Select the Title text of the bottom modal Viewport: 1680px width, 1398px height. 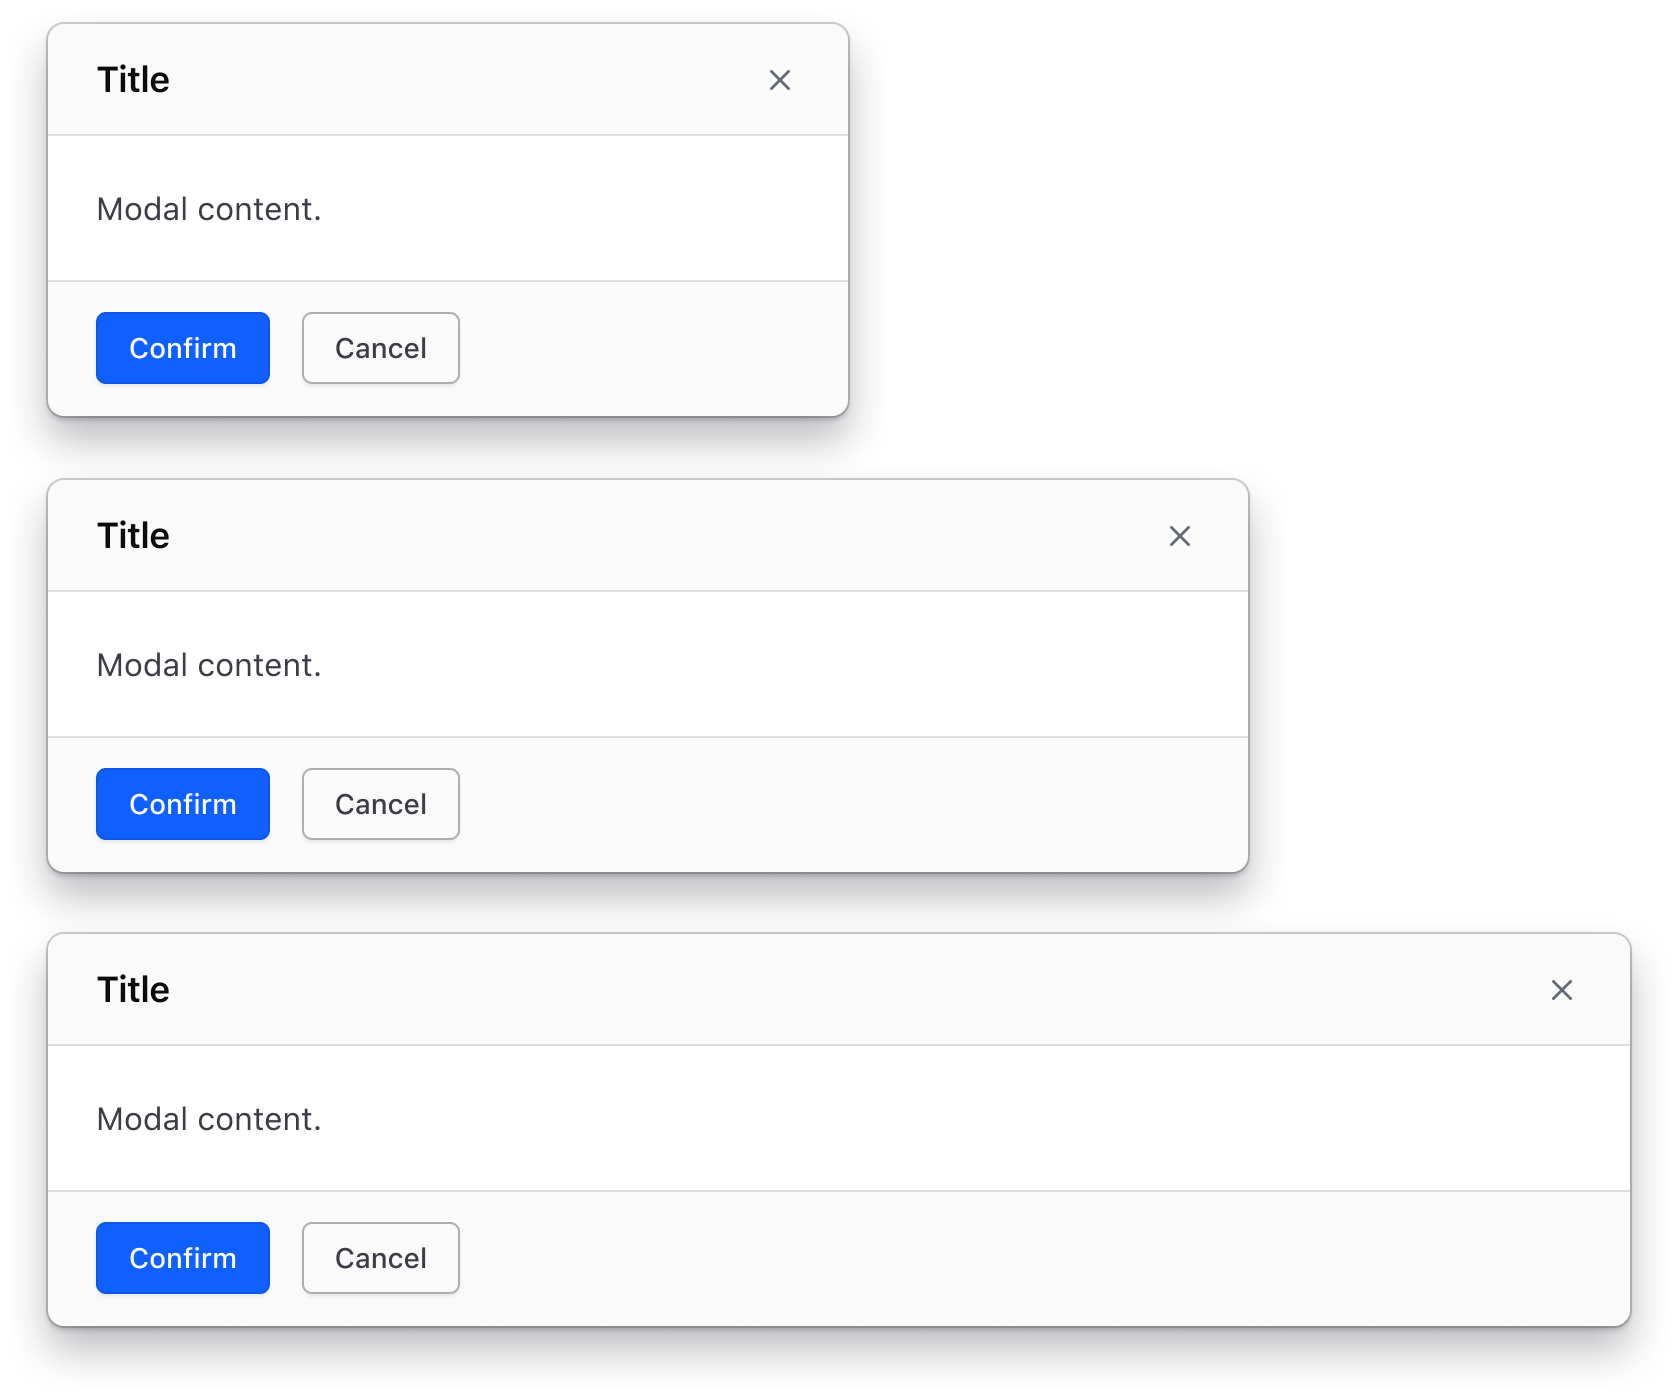[133, 989]
